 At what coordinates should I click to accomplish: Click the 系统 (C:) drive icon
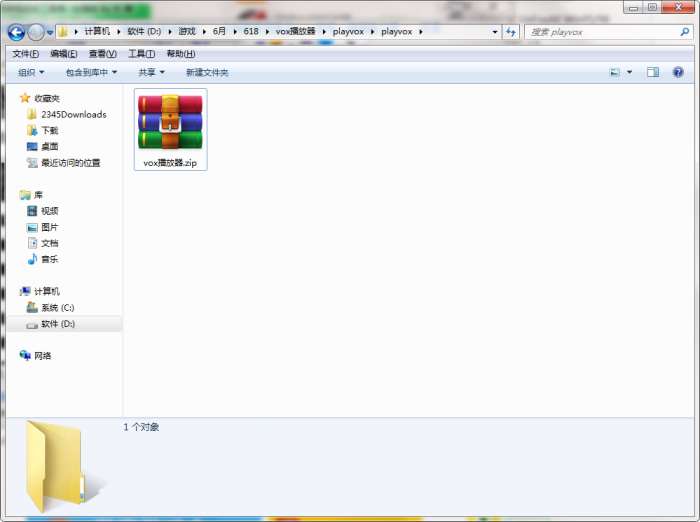(x=32, y=307)
